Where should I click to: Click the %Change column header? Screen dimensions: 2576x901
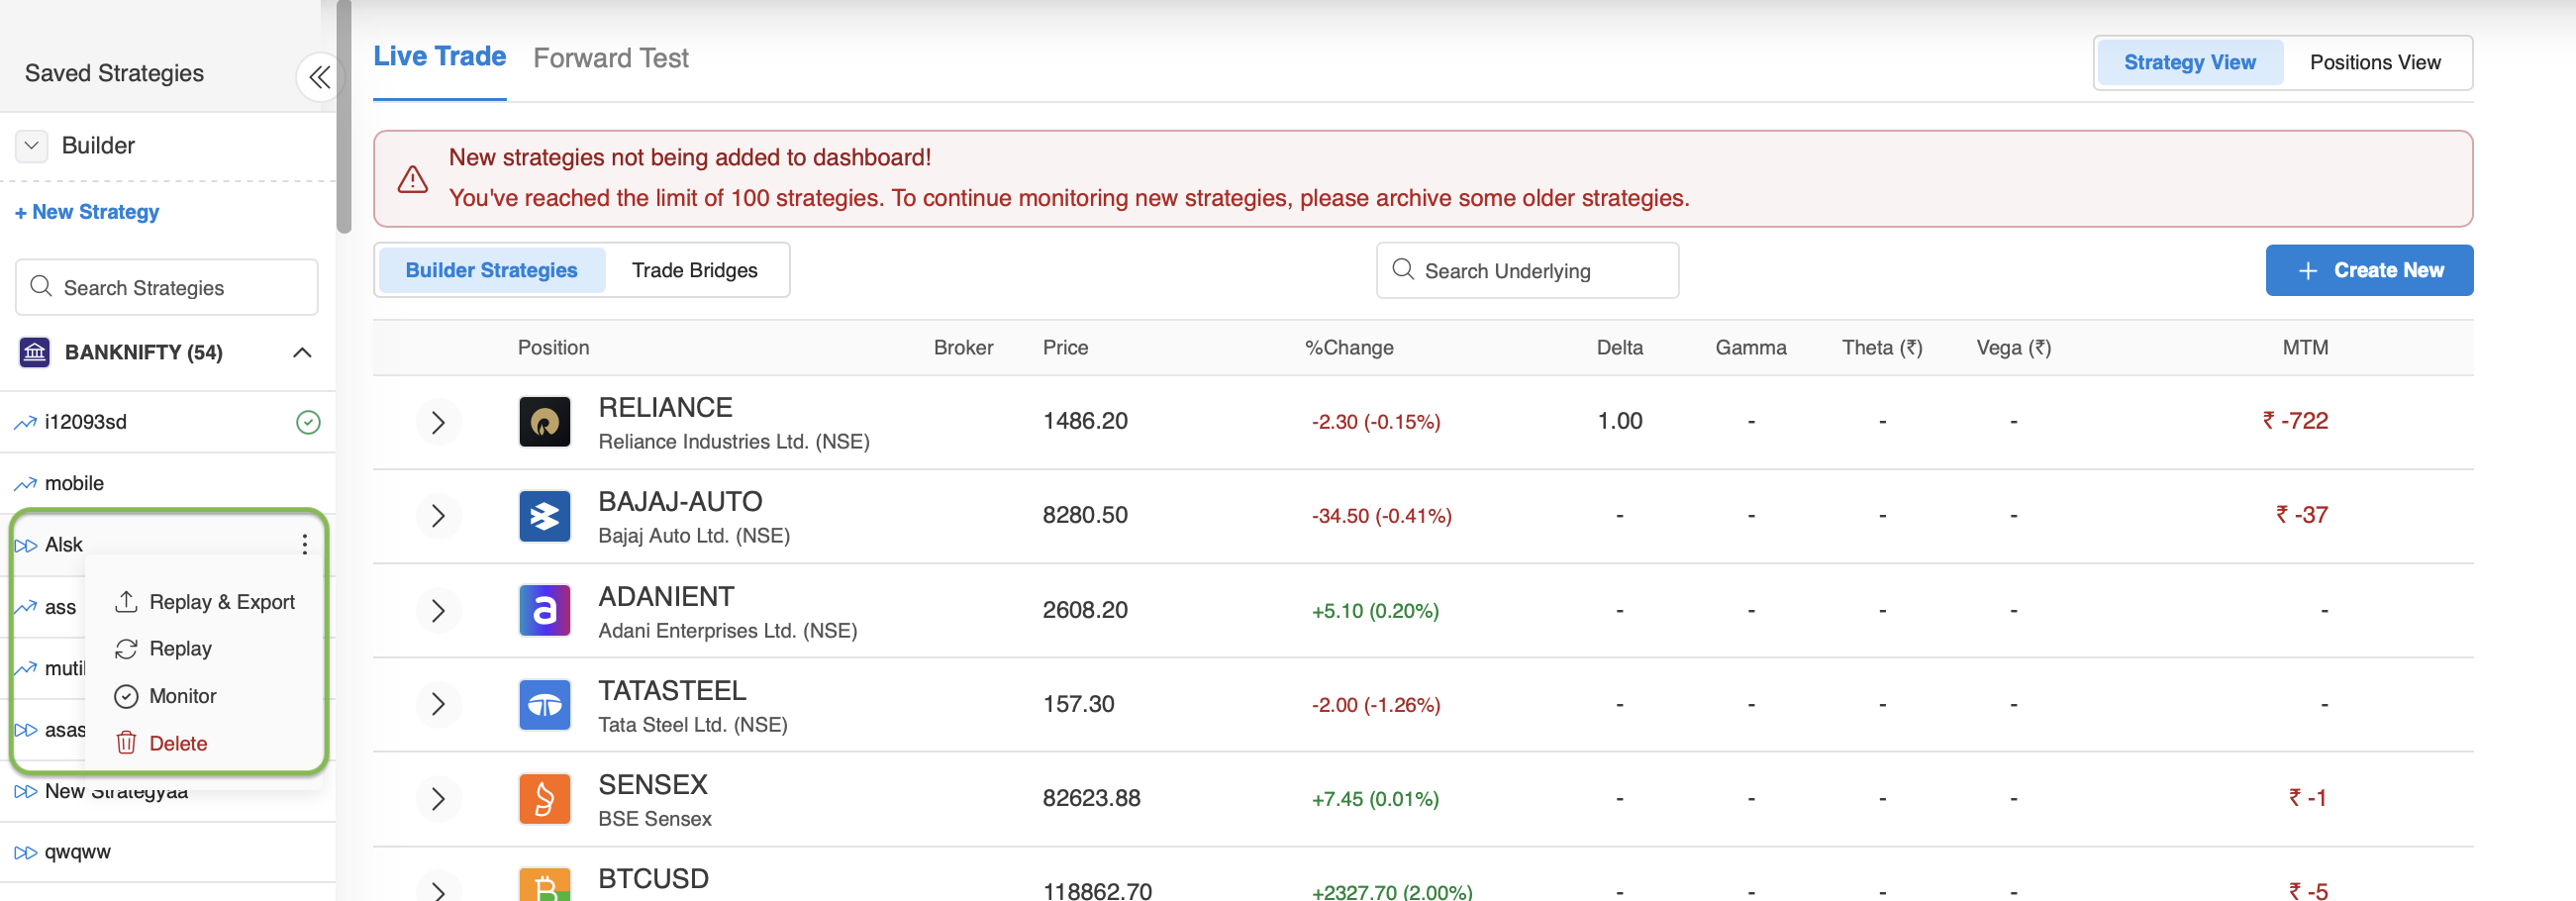[1348, 347]
